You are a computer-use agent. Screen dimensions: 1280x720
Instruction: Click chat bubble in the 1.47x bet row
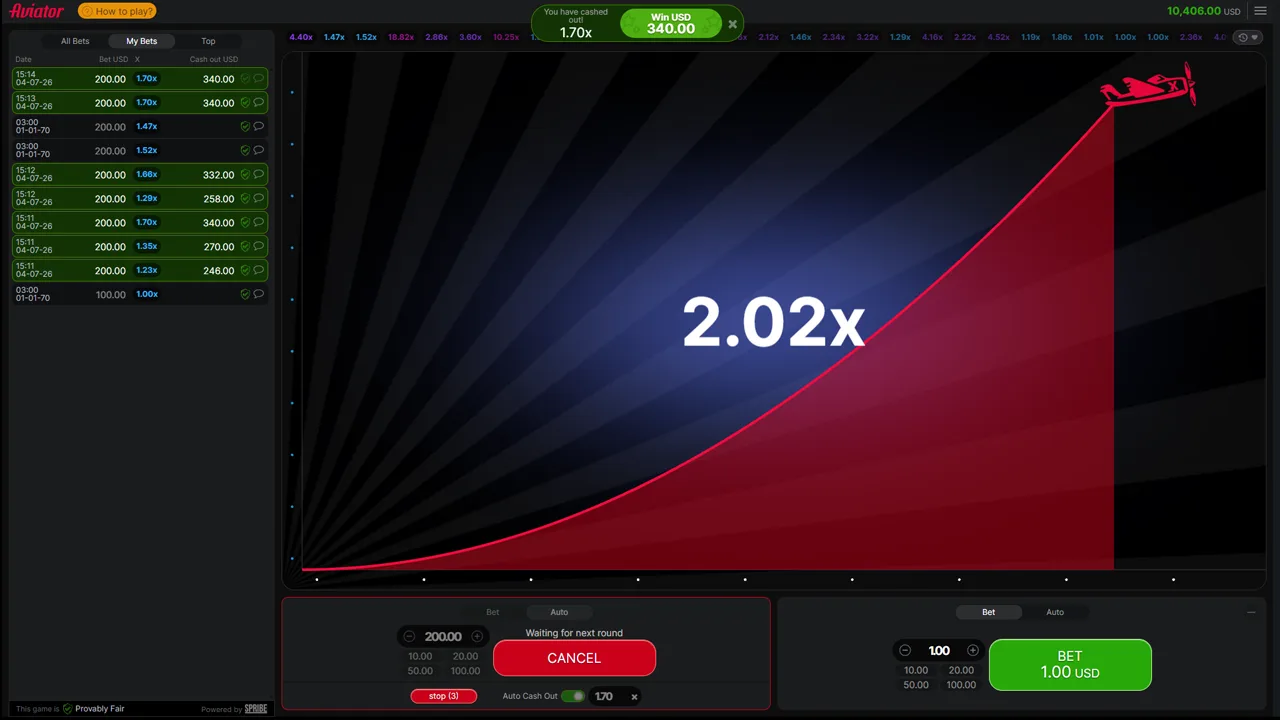tap(258, 126)
